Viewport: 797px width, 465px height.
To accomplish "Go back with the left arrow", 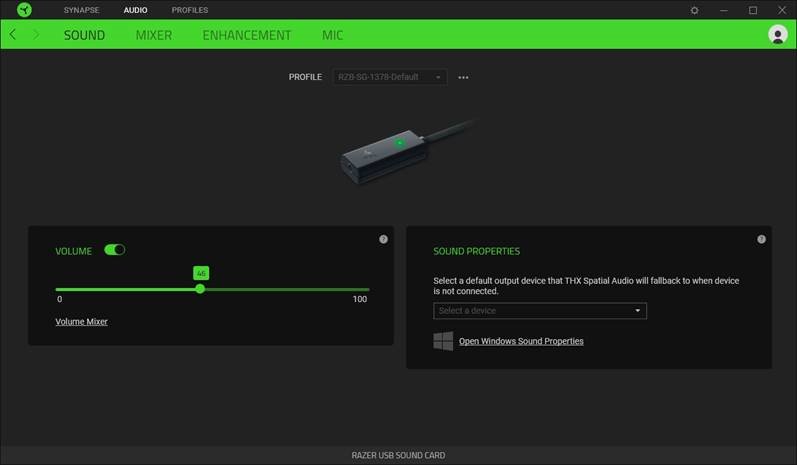I will coord(13,35).
